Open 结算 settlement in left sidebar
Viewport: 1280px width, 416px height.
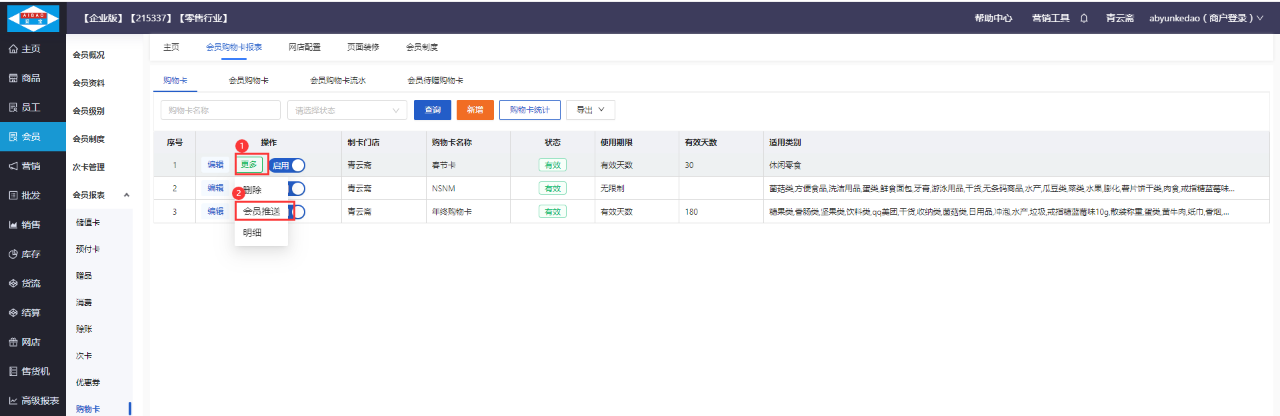click(25, 313)
